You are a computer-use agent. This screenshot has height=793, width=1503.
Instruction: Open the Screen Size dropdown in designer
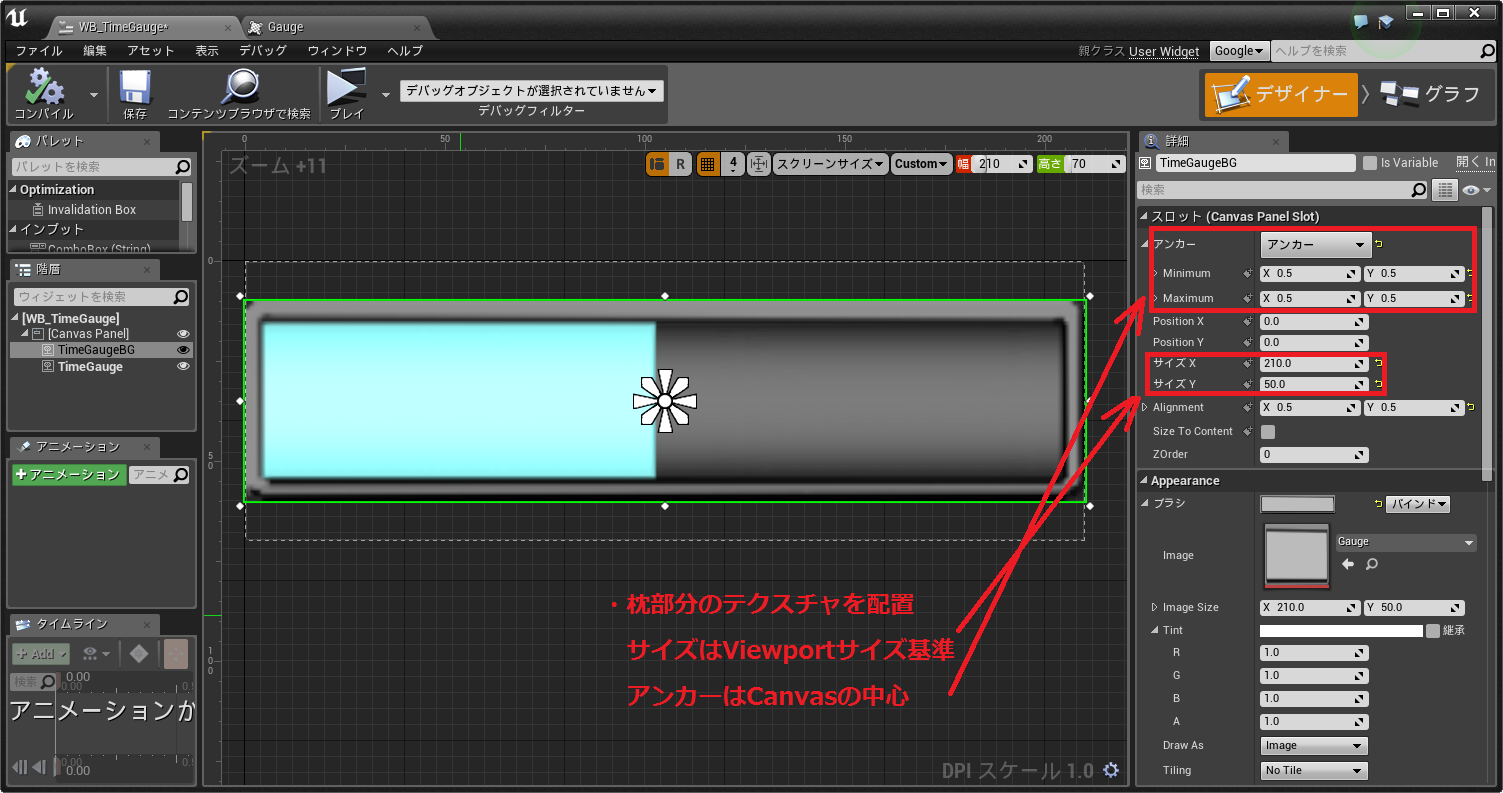[831, 164]
